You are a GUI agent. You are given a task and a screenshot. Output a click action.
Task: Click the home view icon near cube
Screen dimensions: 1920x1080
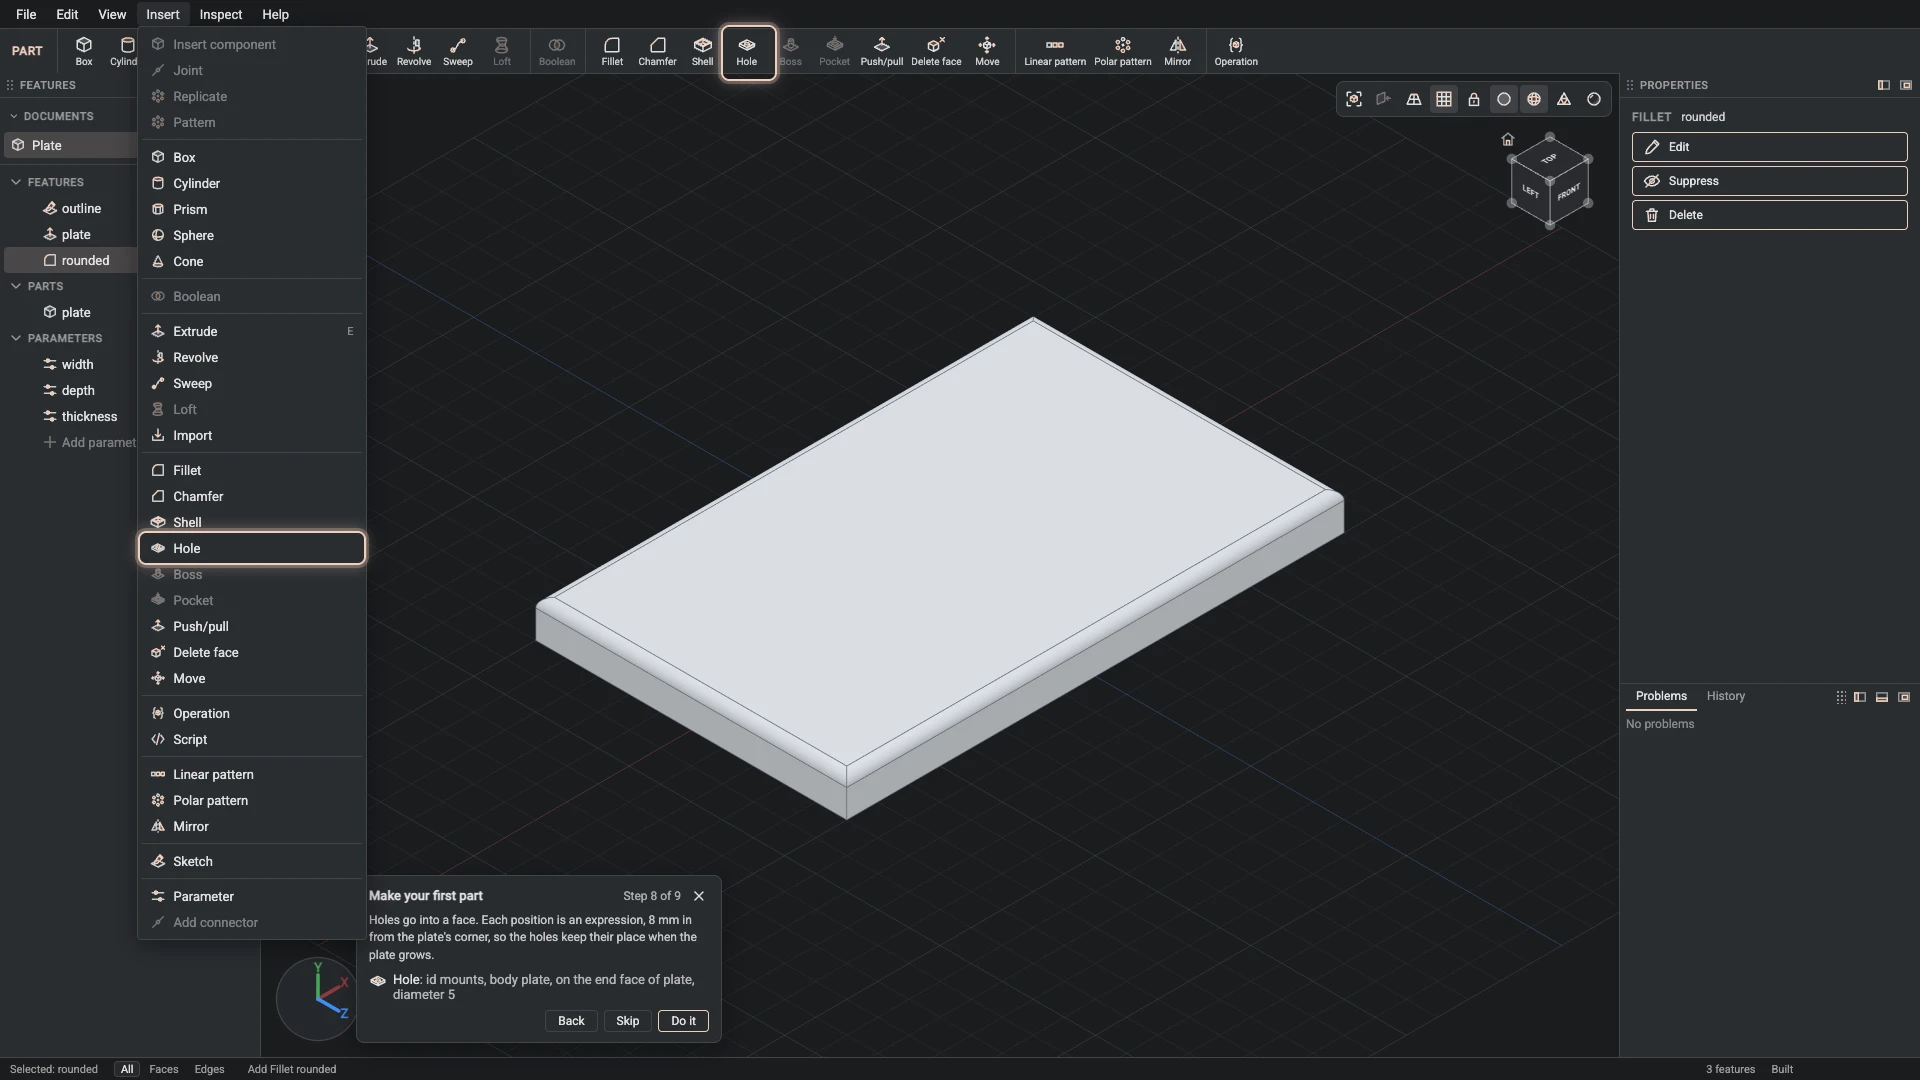1507,139
